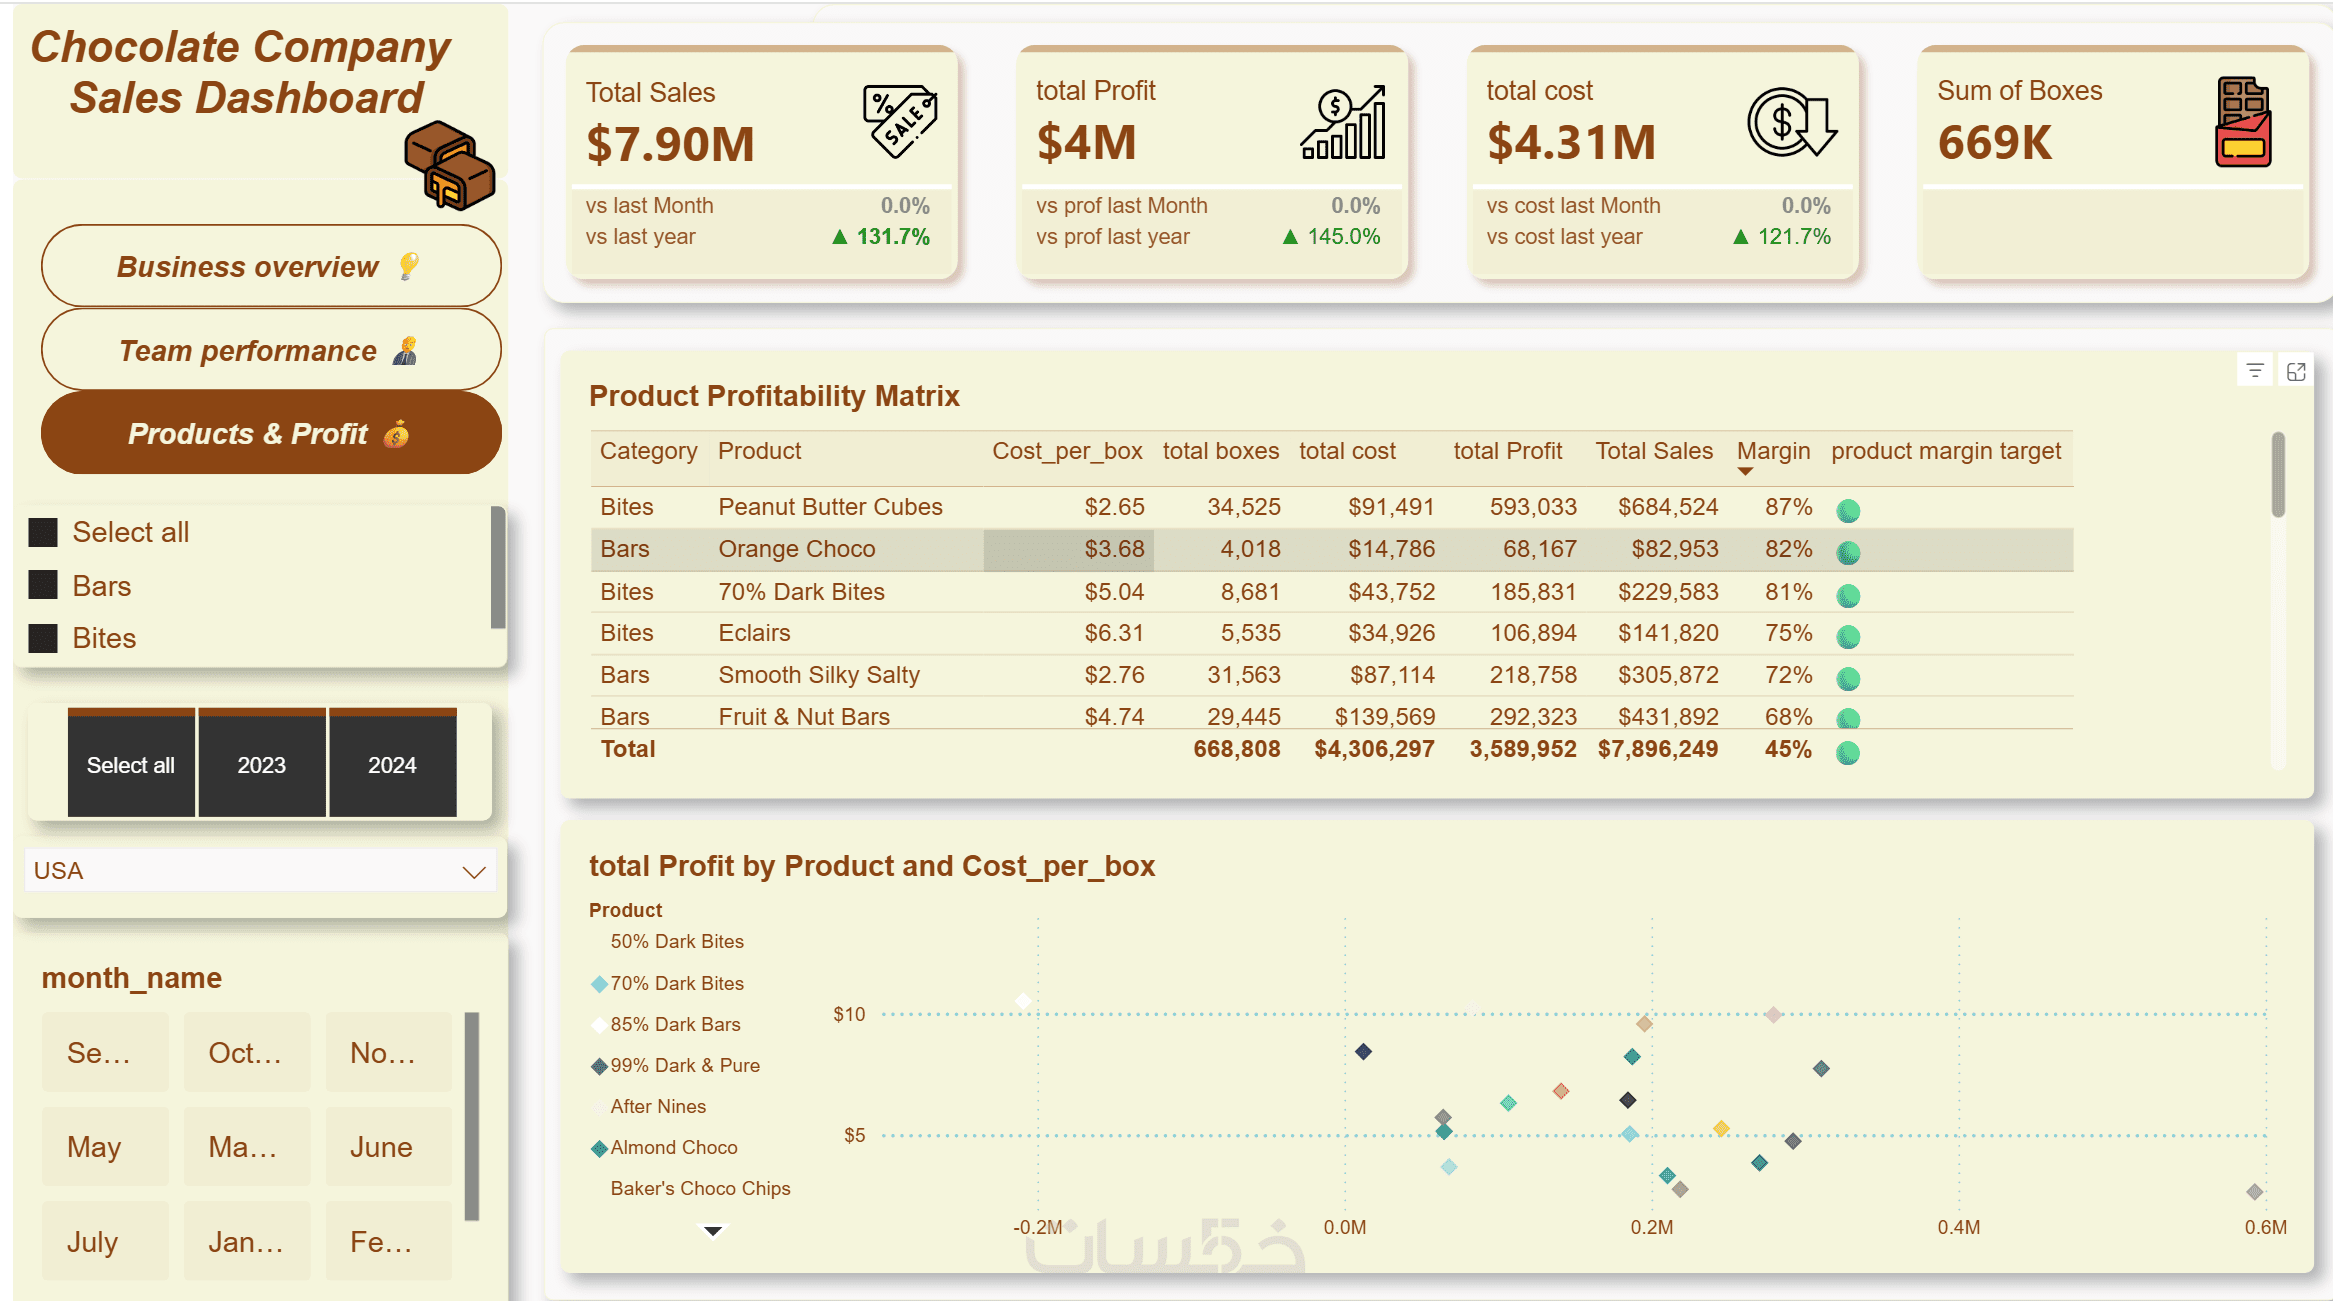Click the Margin column sort arrow
Viewport: 2333px width, 1301px height.
click(x=1745, y=471)
